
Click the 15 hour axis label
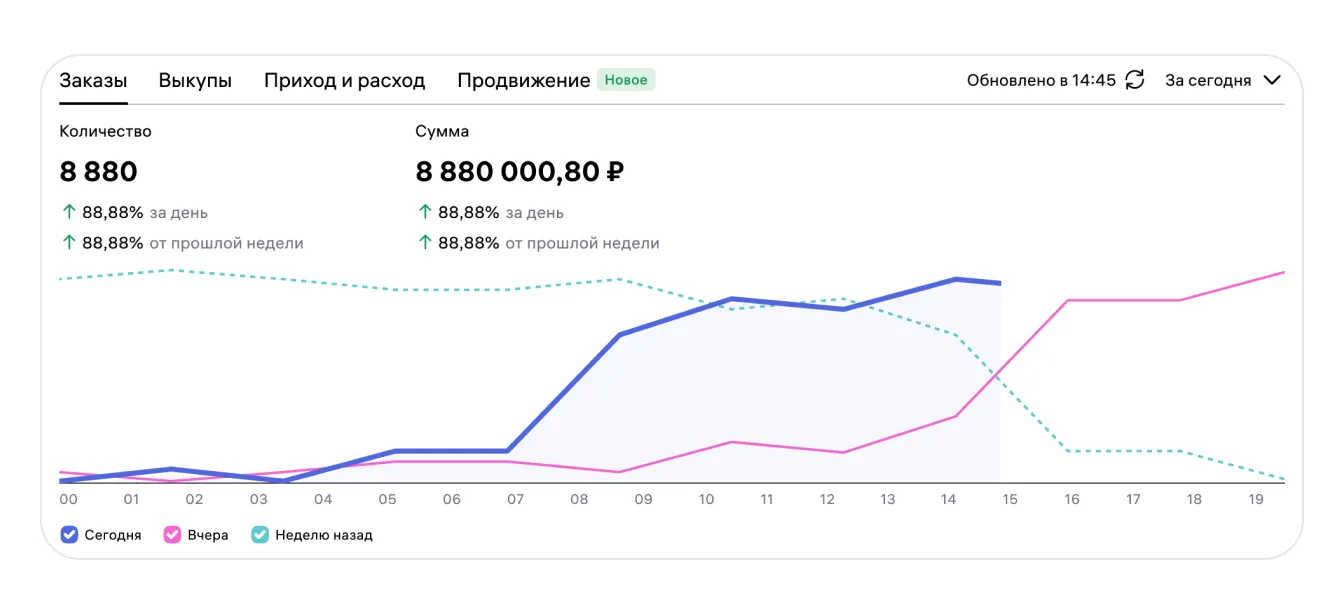coord(1009,499)
